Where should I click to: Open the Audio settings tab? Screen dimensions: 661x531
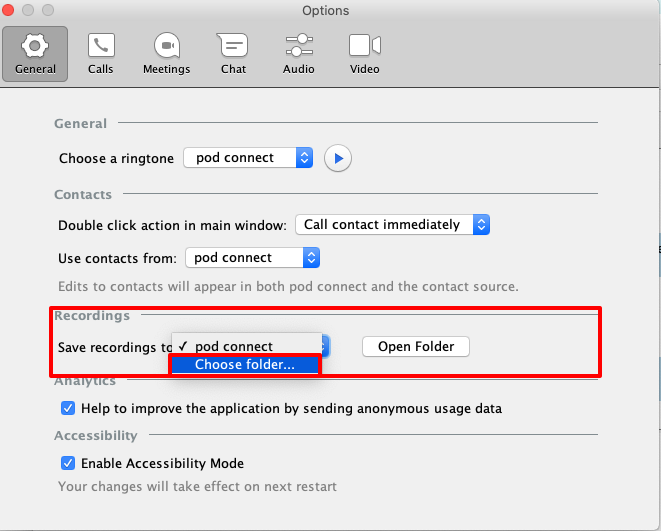click(x=299, y=54)
